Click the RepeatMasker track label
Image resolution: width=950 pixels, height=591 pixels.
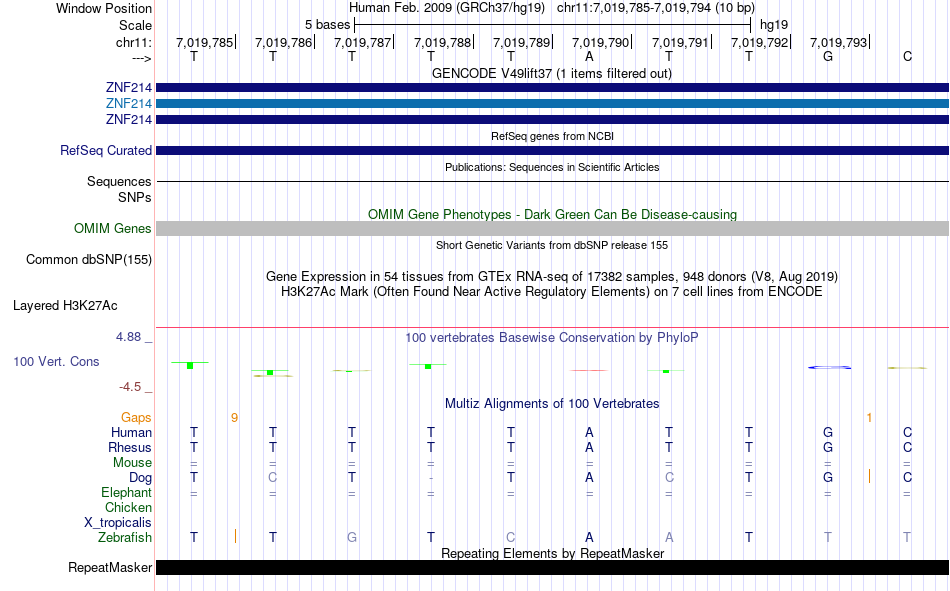coord(110,567)
